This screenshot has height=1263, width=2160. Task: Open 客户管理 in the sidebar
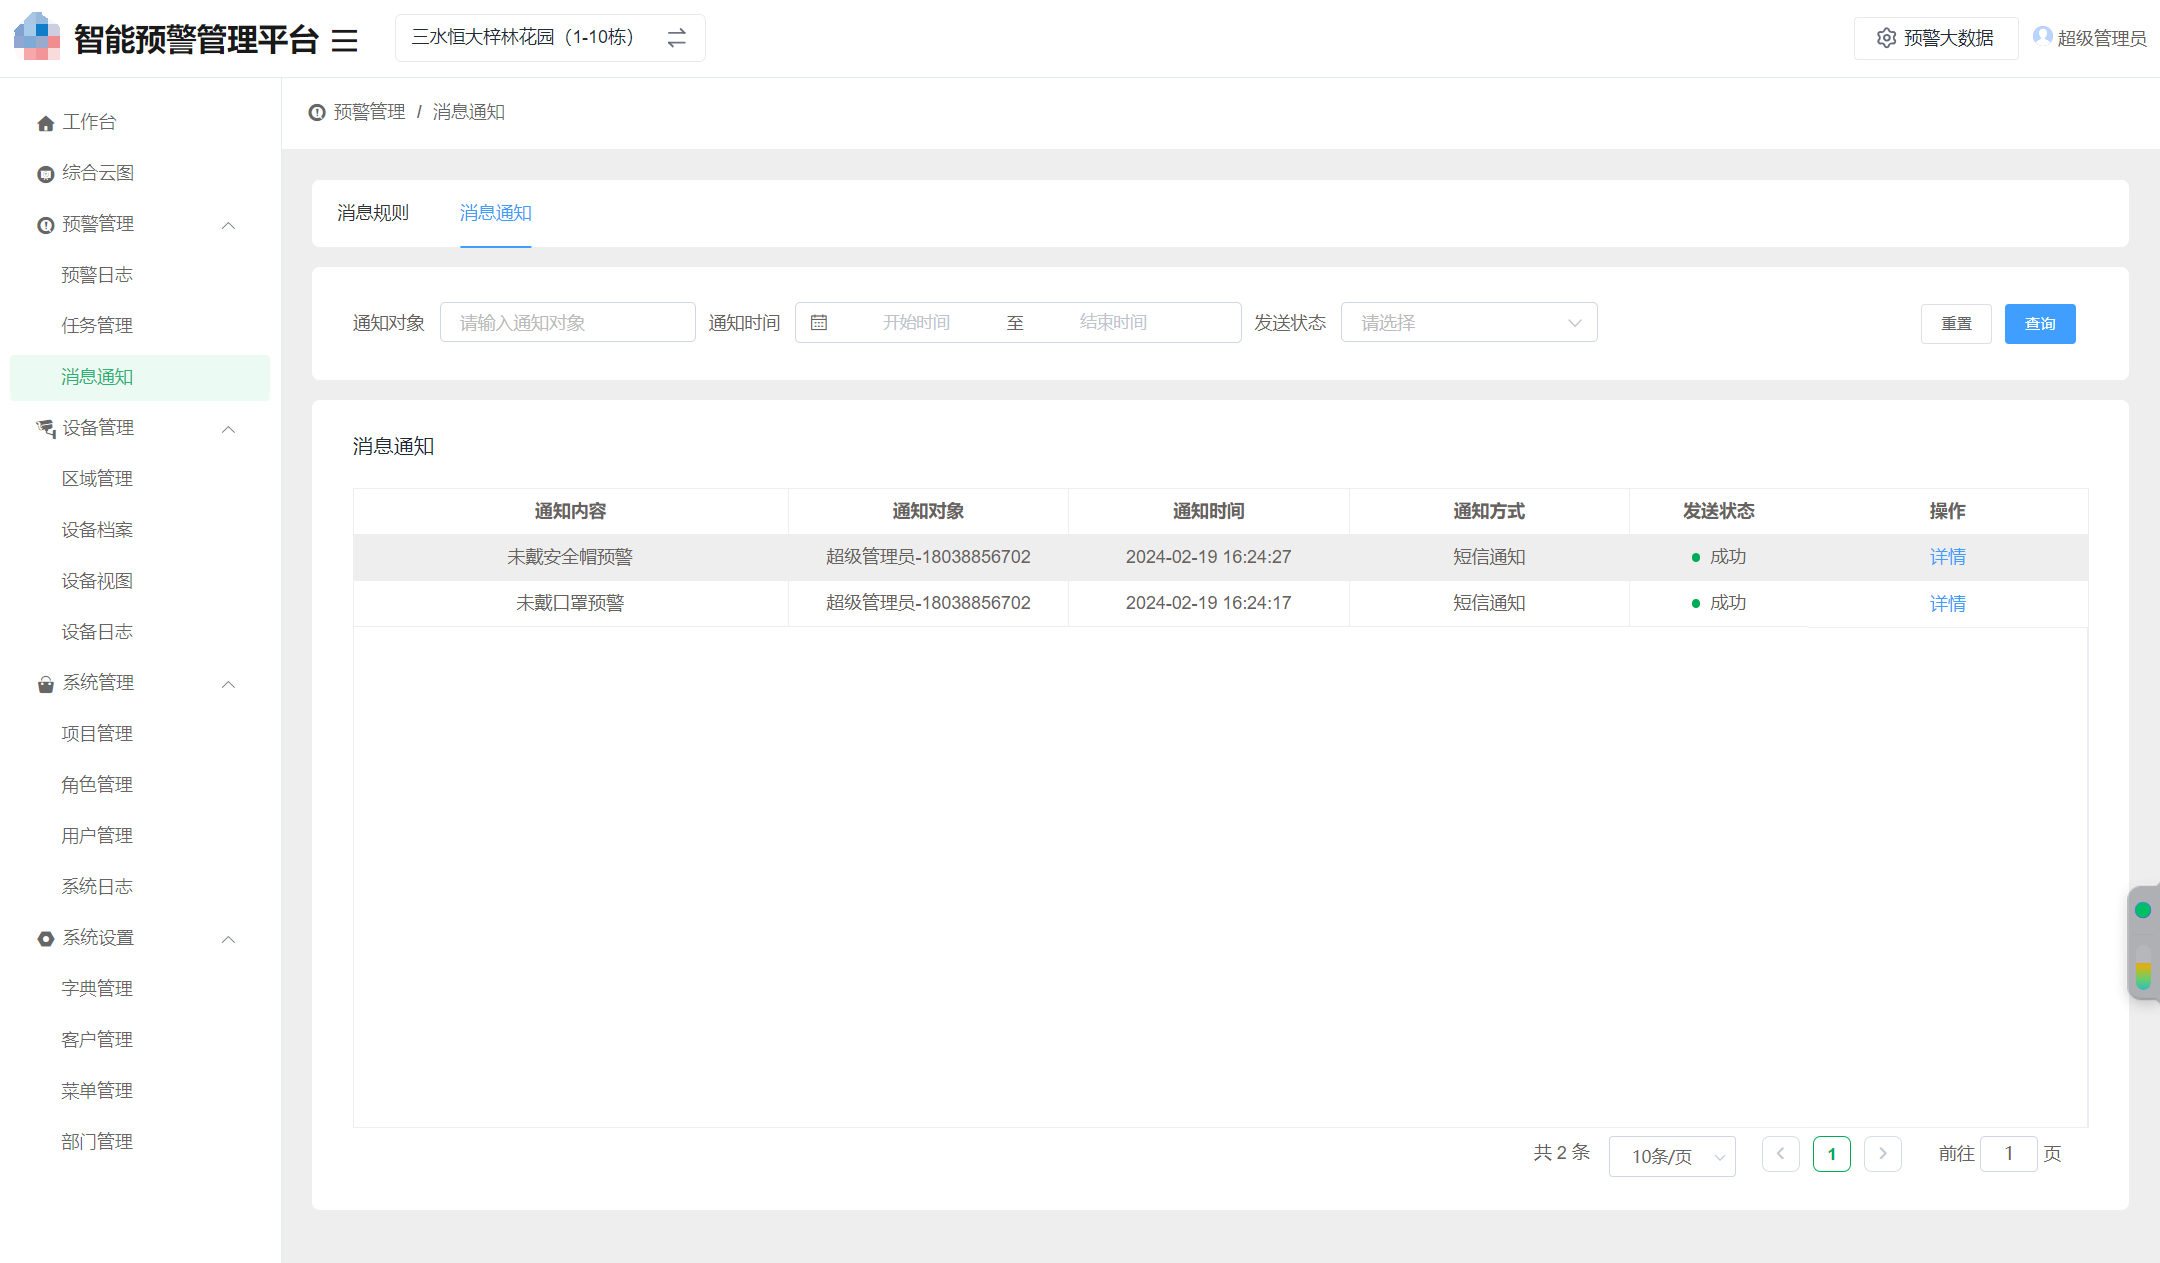(97, 1040)
